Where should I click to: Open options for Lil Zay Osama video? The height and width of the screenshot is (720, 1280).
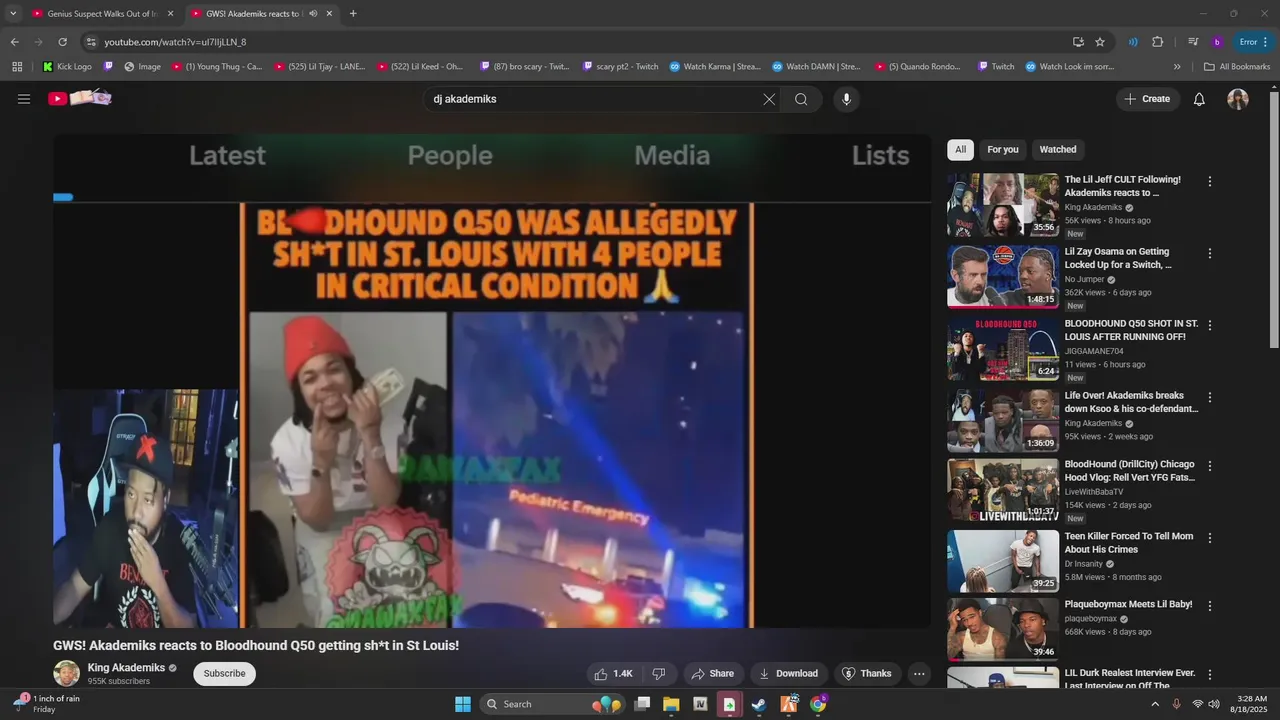1210,254
